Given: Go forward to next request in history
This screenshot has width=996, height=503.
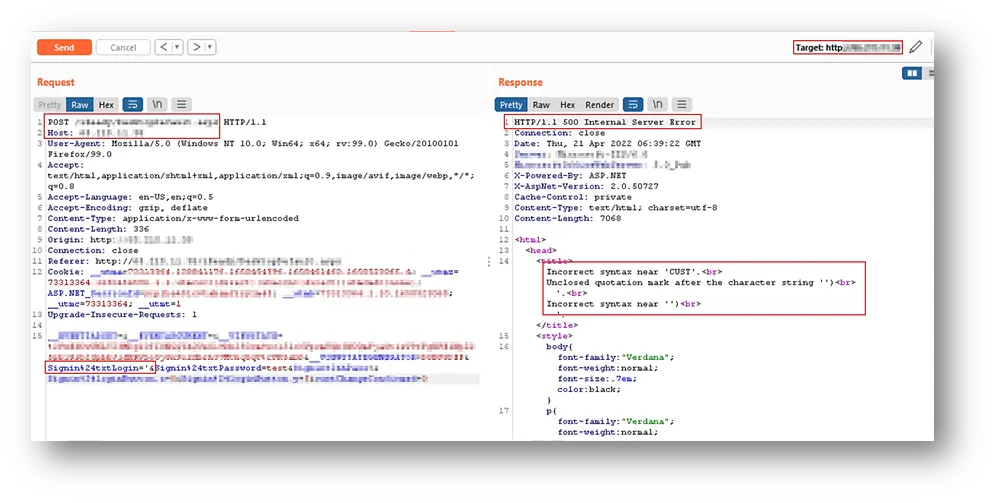Looking at the screenshot, I should 196,47.
